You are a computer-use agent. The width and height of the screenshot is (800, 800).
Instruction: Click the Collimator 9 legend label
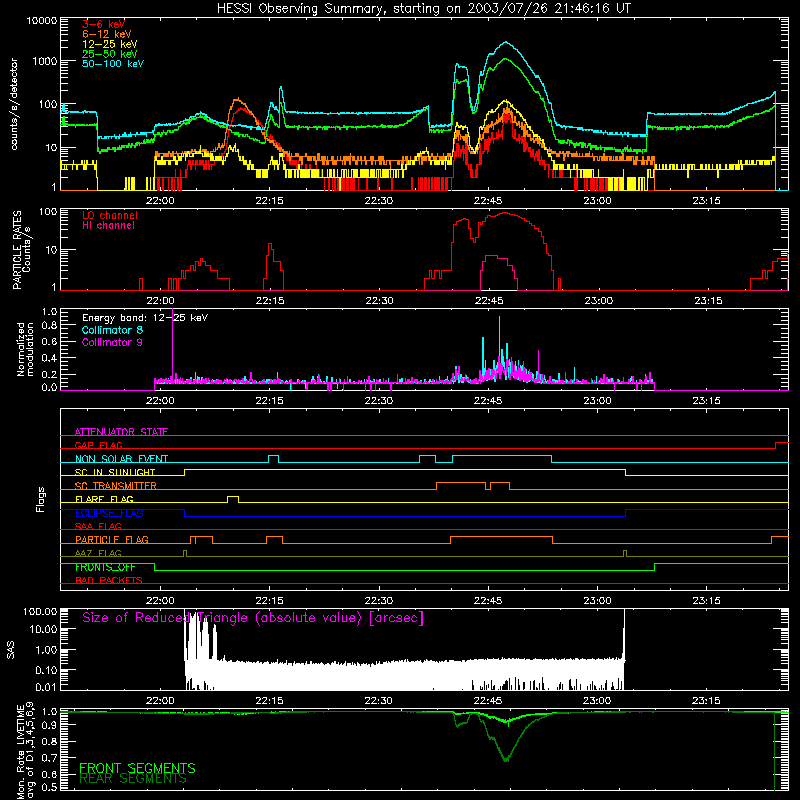pos(112,342)
